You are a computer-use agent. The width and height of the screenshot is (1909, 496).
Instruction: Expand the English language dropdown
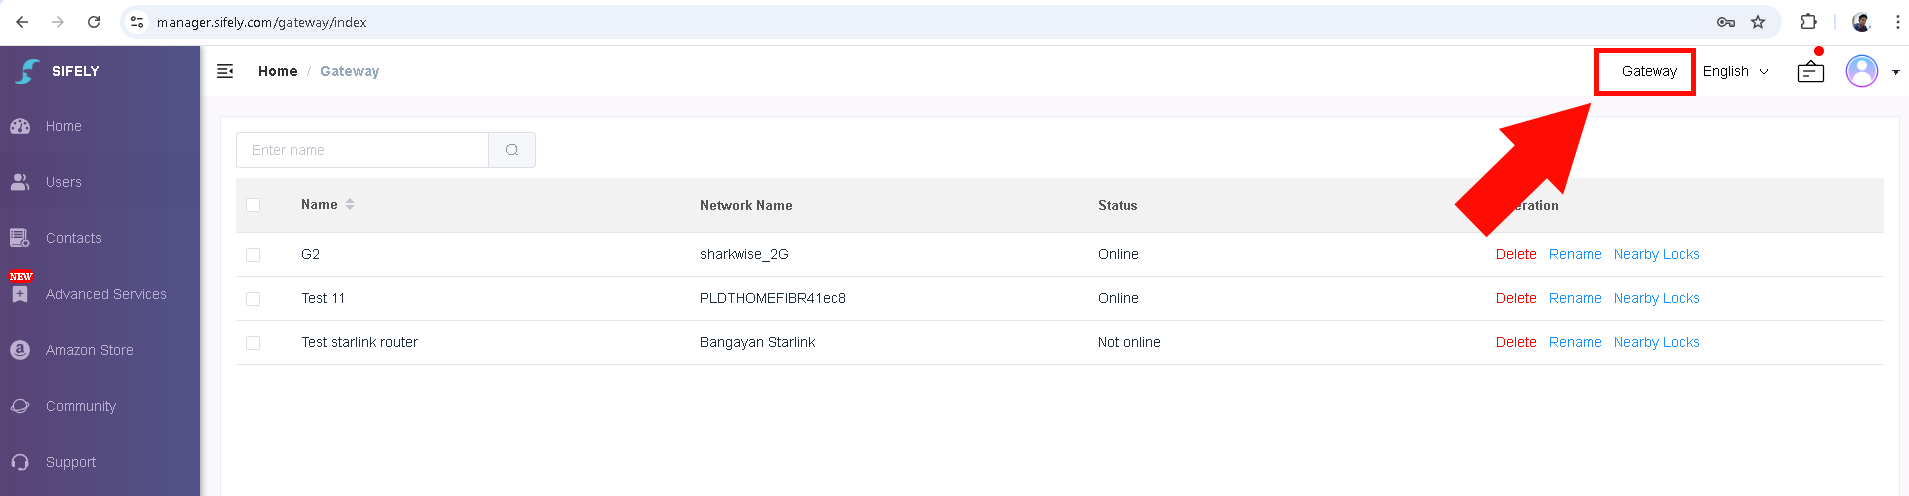click(x=1736, y=71)
